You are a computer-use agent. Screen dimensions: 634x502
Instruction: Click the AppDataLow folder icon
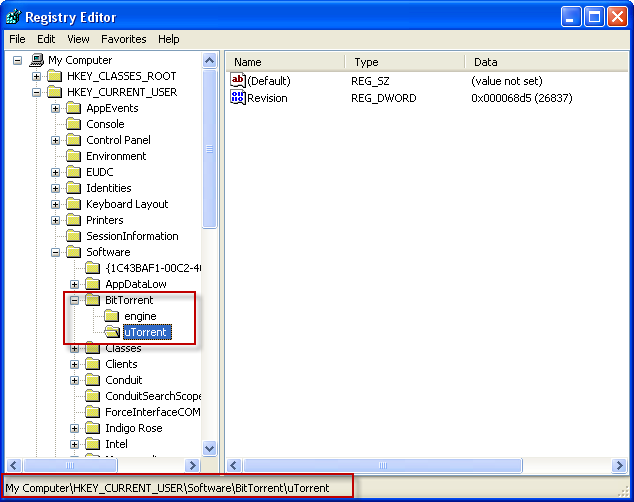click(x=93, y=284)
